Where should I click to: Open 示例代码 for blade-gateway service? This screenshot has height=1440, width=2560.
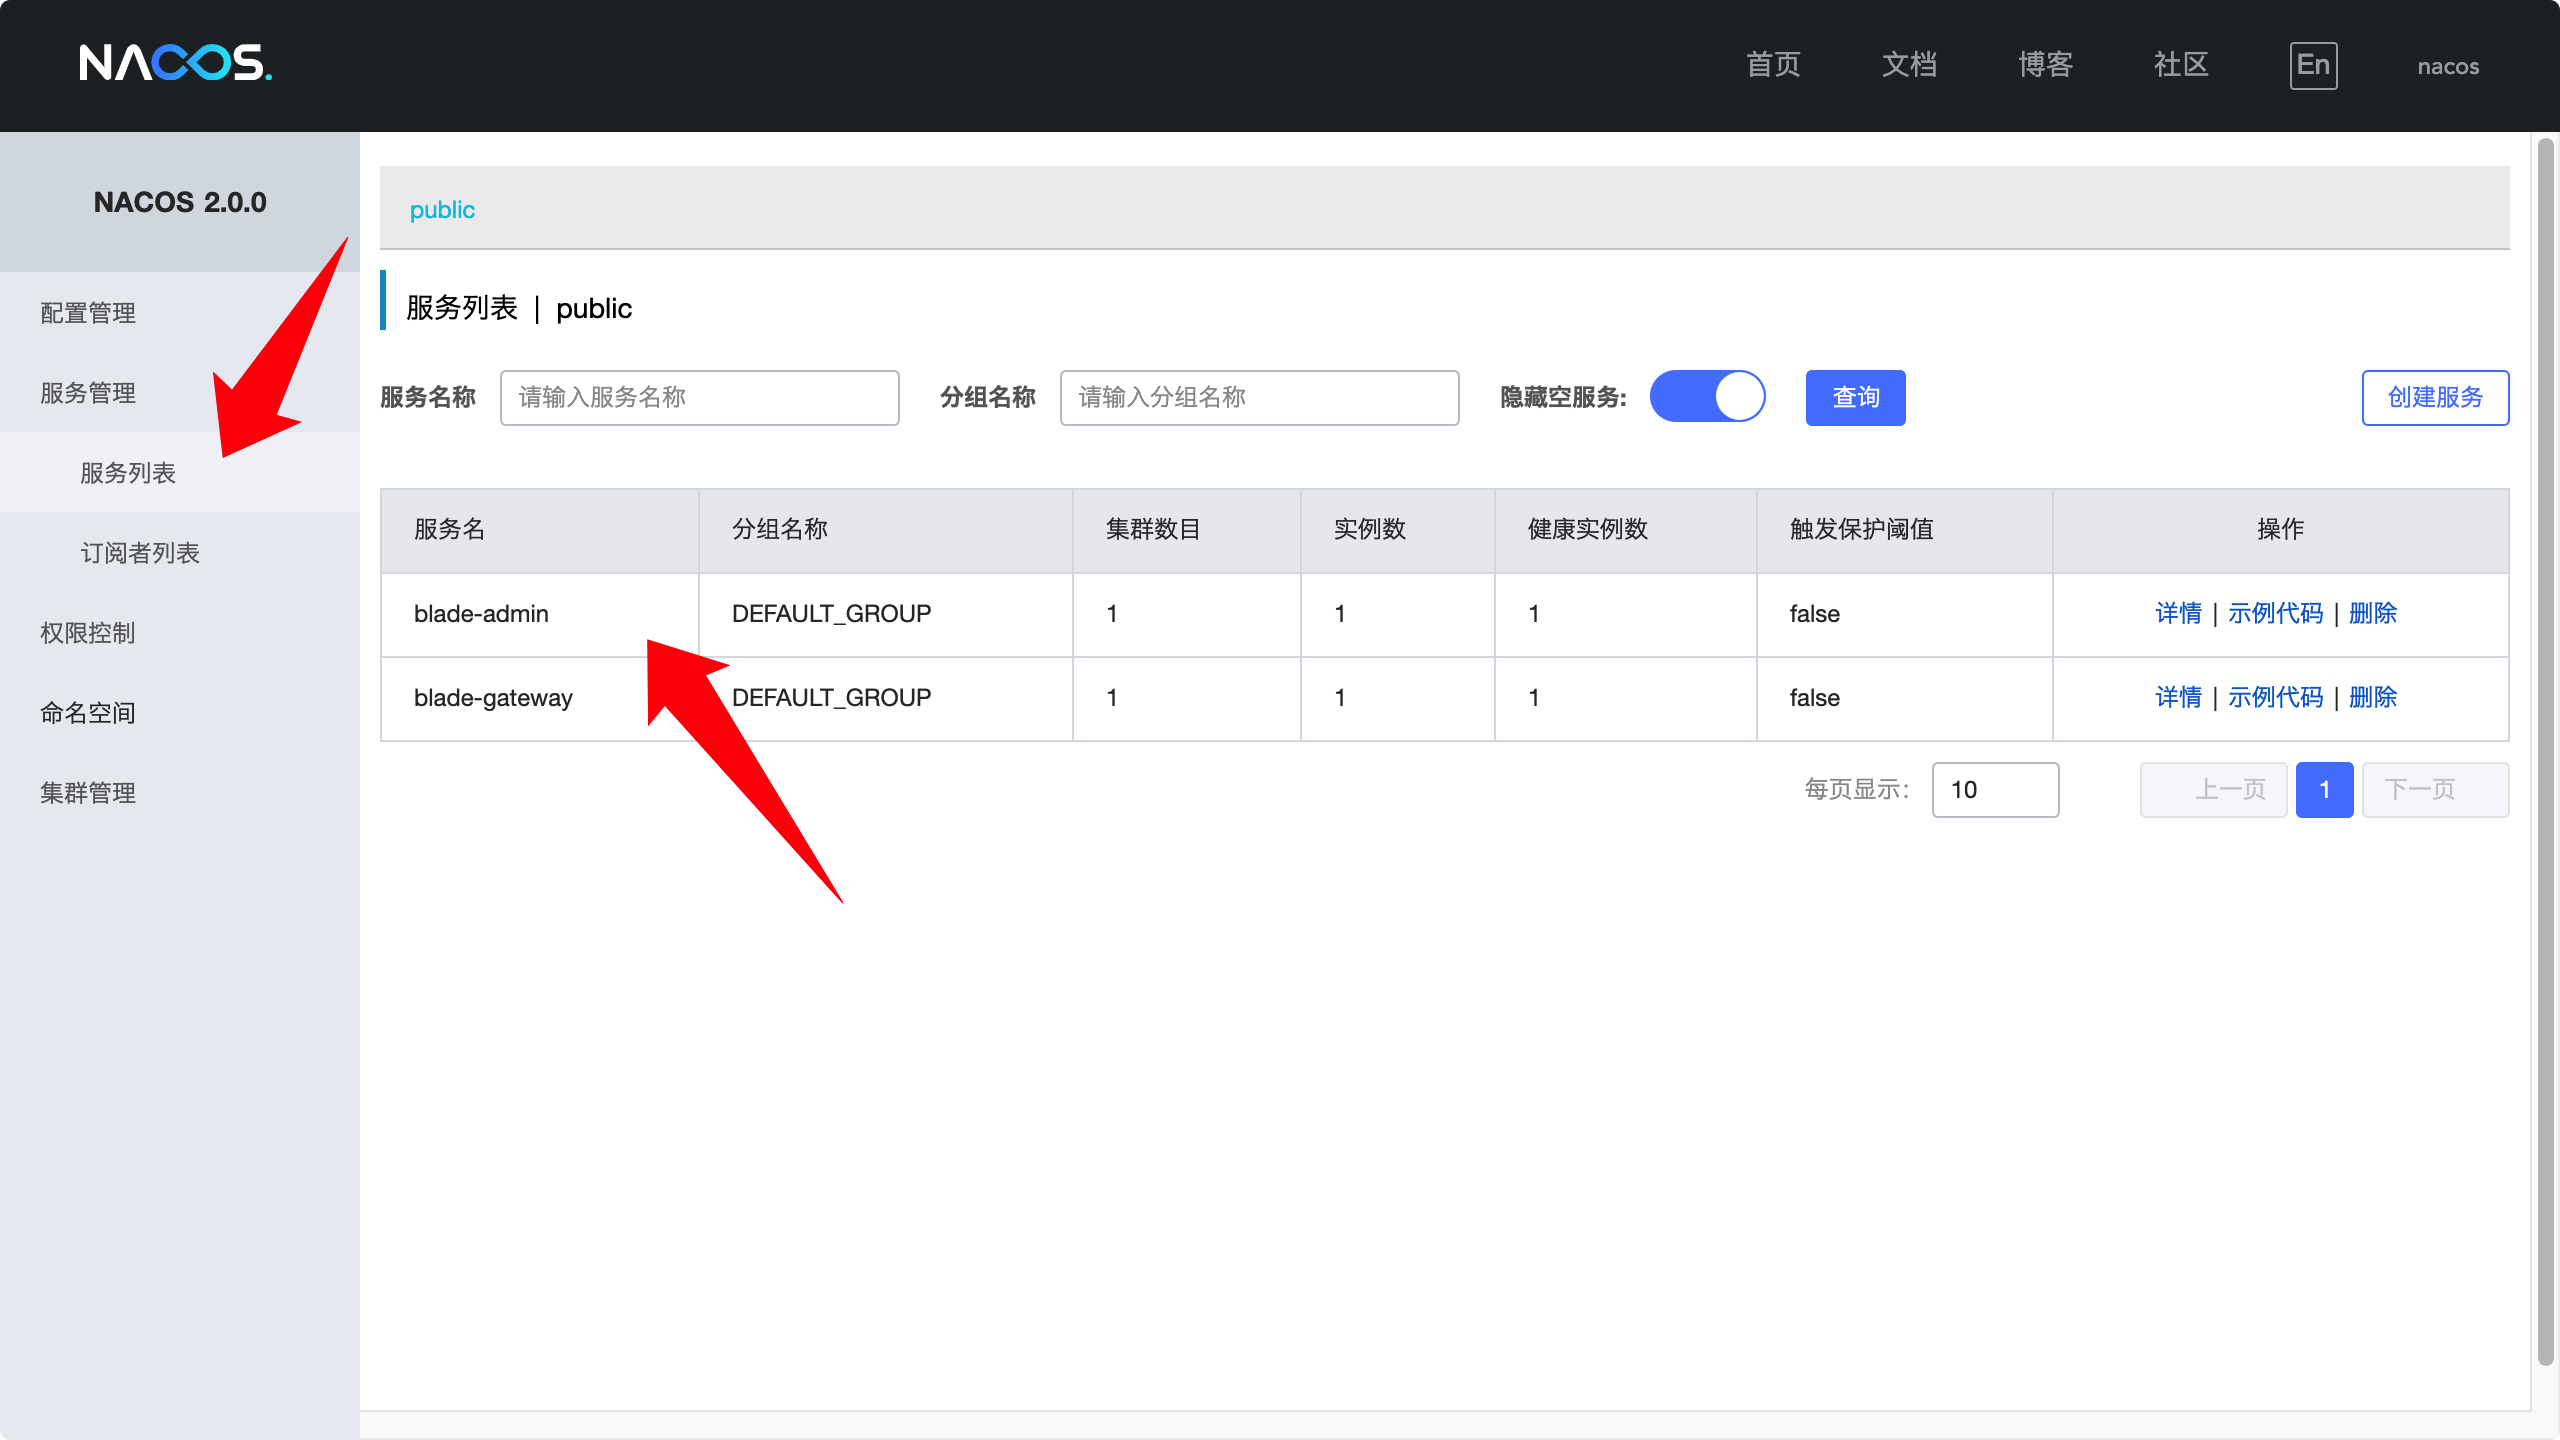2275,697
